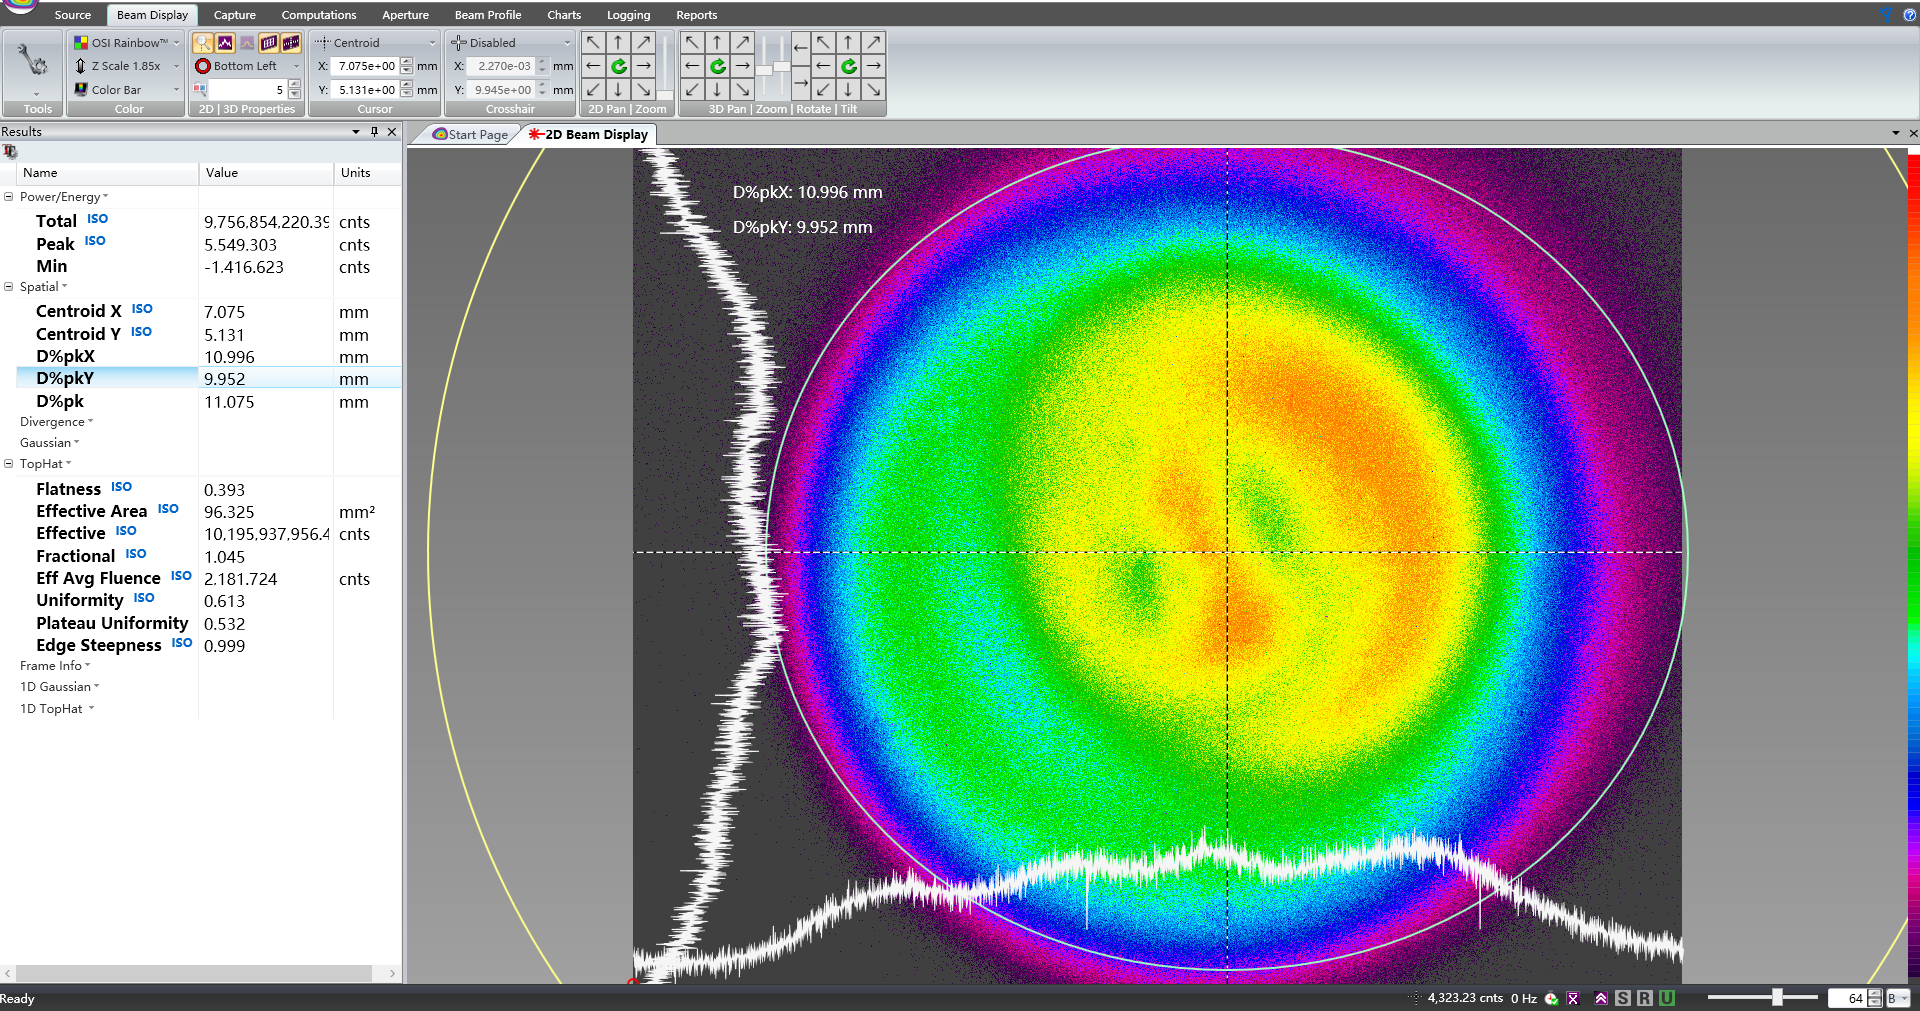Collapse the Power/Energy results group

(x=9, y=197)
